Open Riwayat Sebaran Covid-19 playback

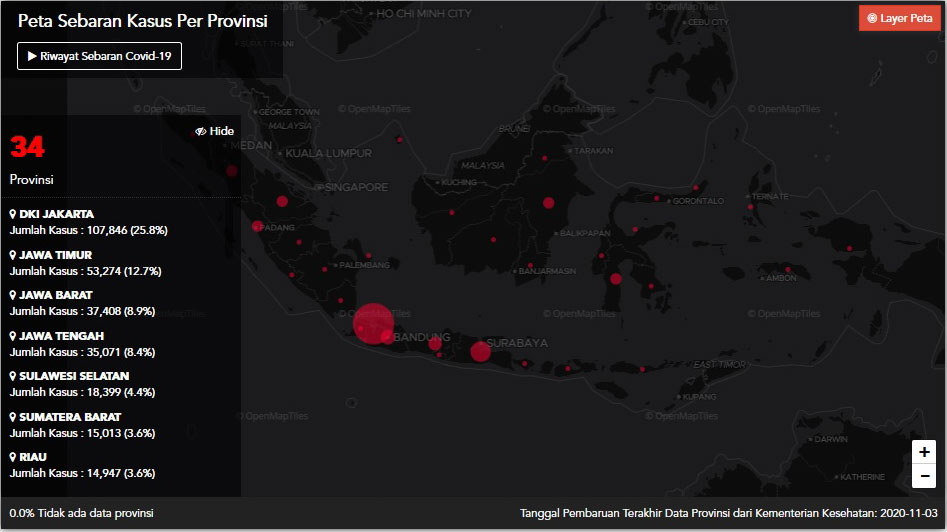tap(99, 57)
